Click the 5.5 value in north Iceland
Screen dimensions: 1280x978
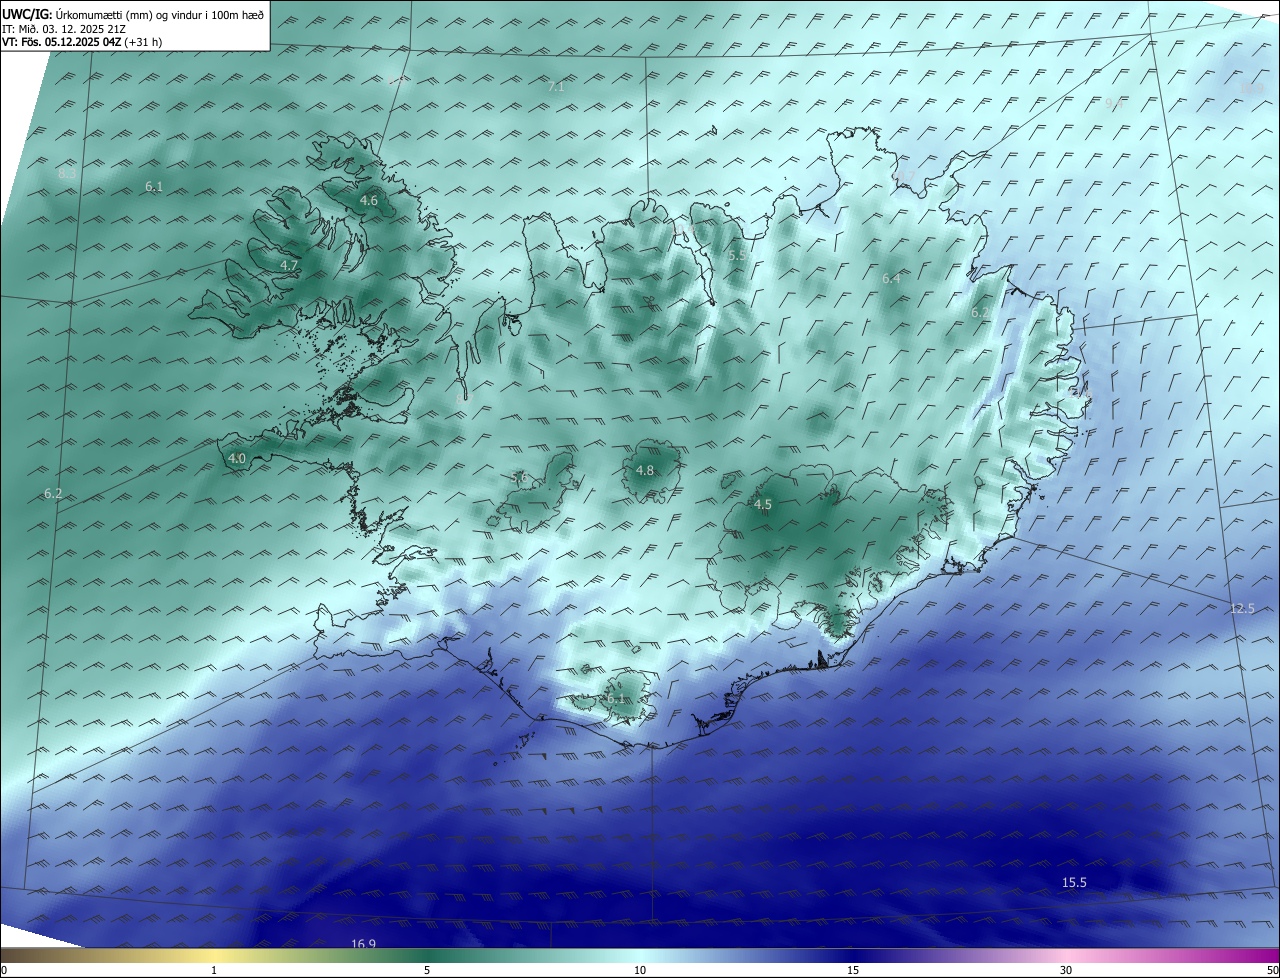[737, 256]
